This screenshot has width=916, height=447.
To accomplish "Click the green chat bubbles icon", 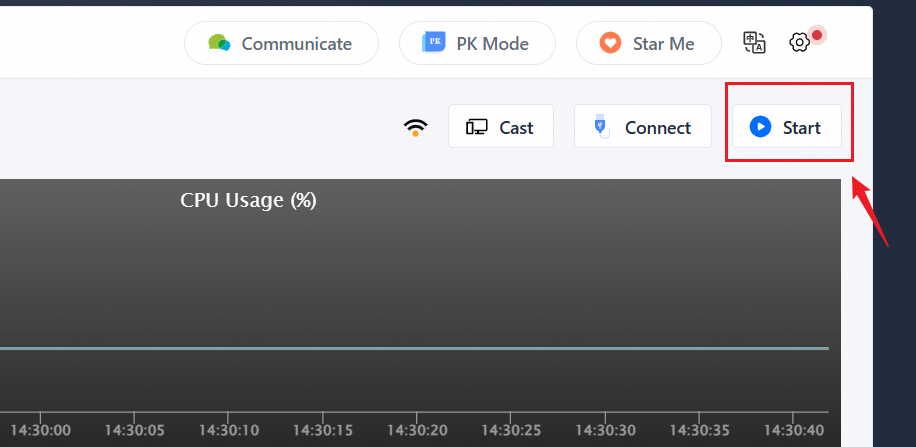I will 219,43.
